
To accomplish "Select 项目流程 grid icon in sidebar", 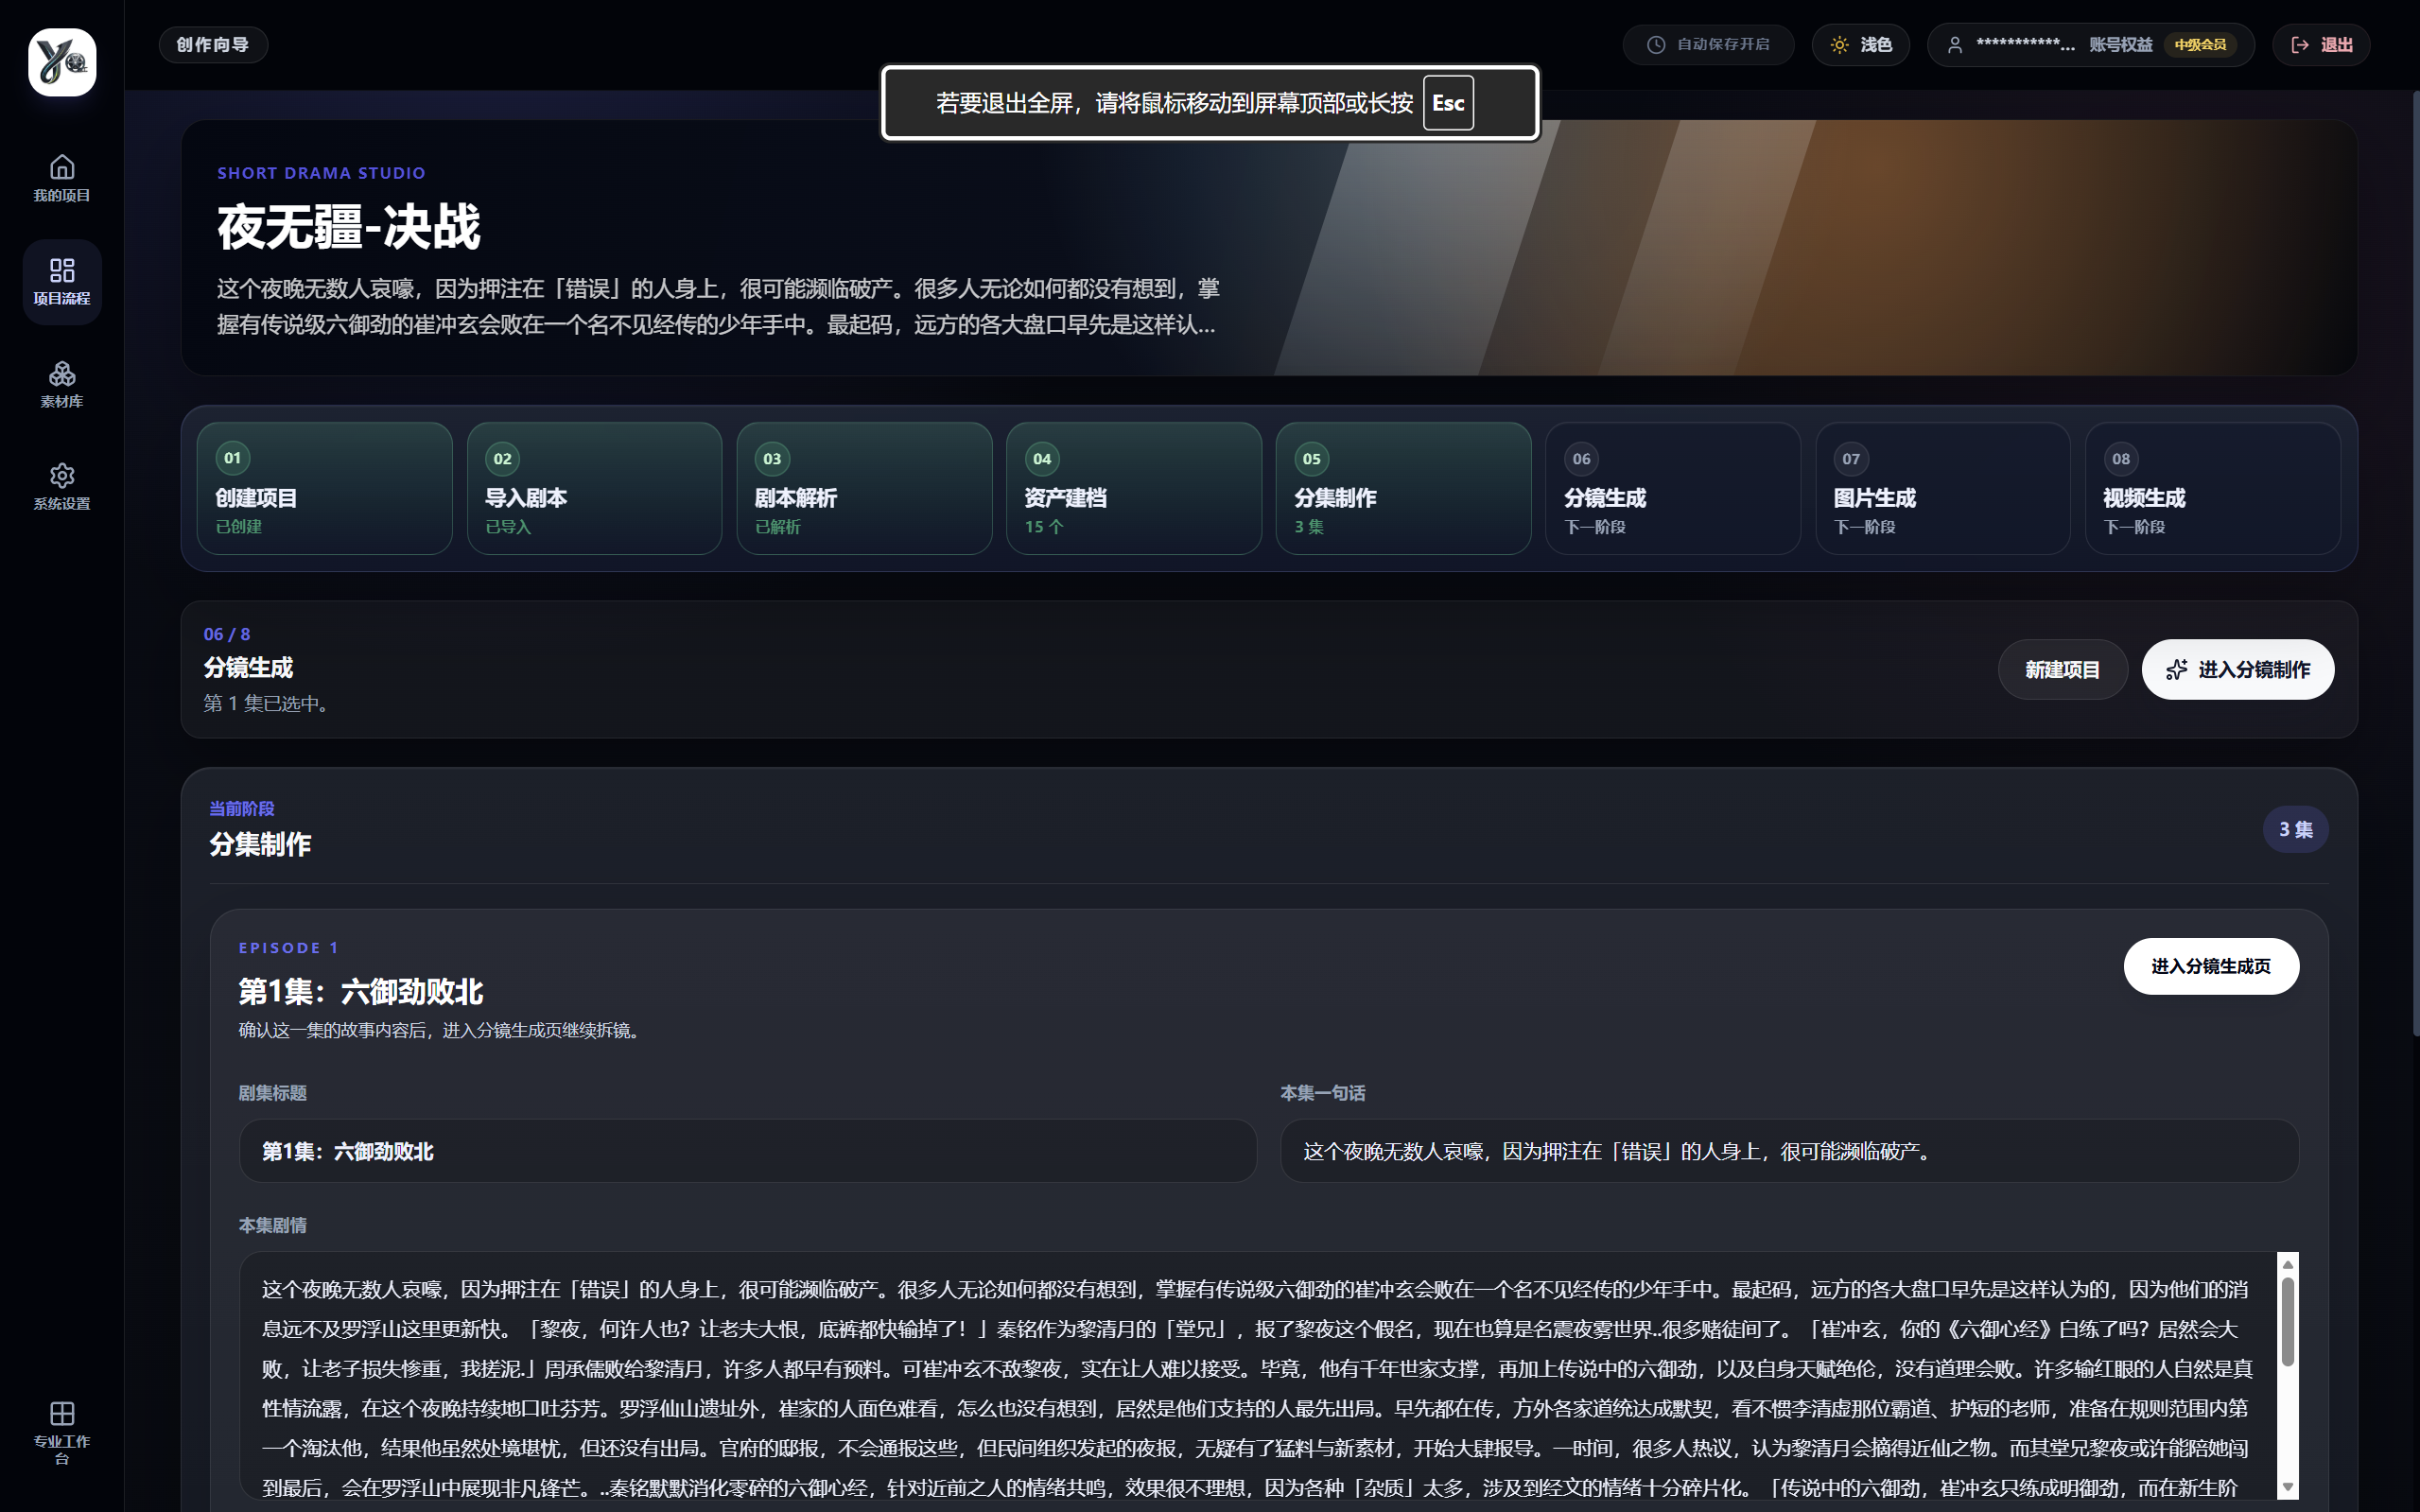I will (x=62, y=270).
